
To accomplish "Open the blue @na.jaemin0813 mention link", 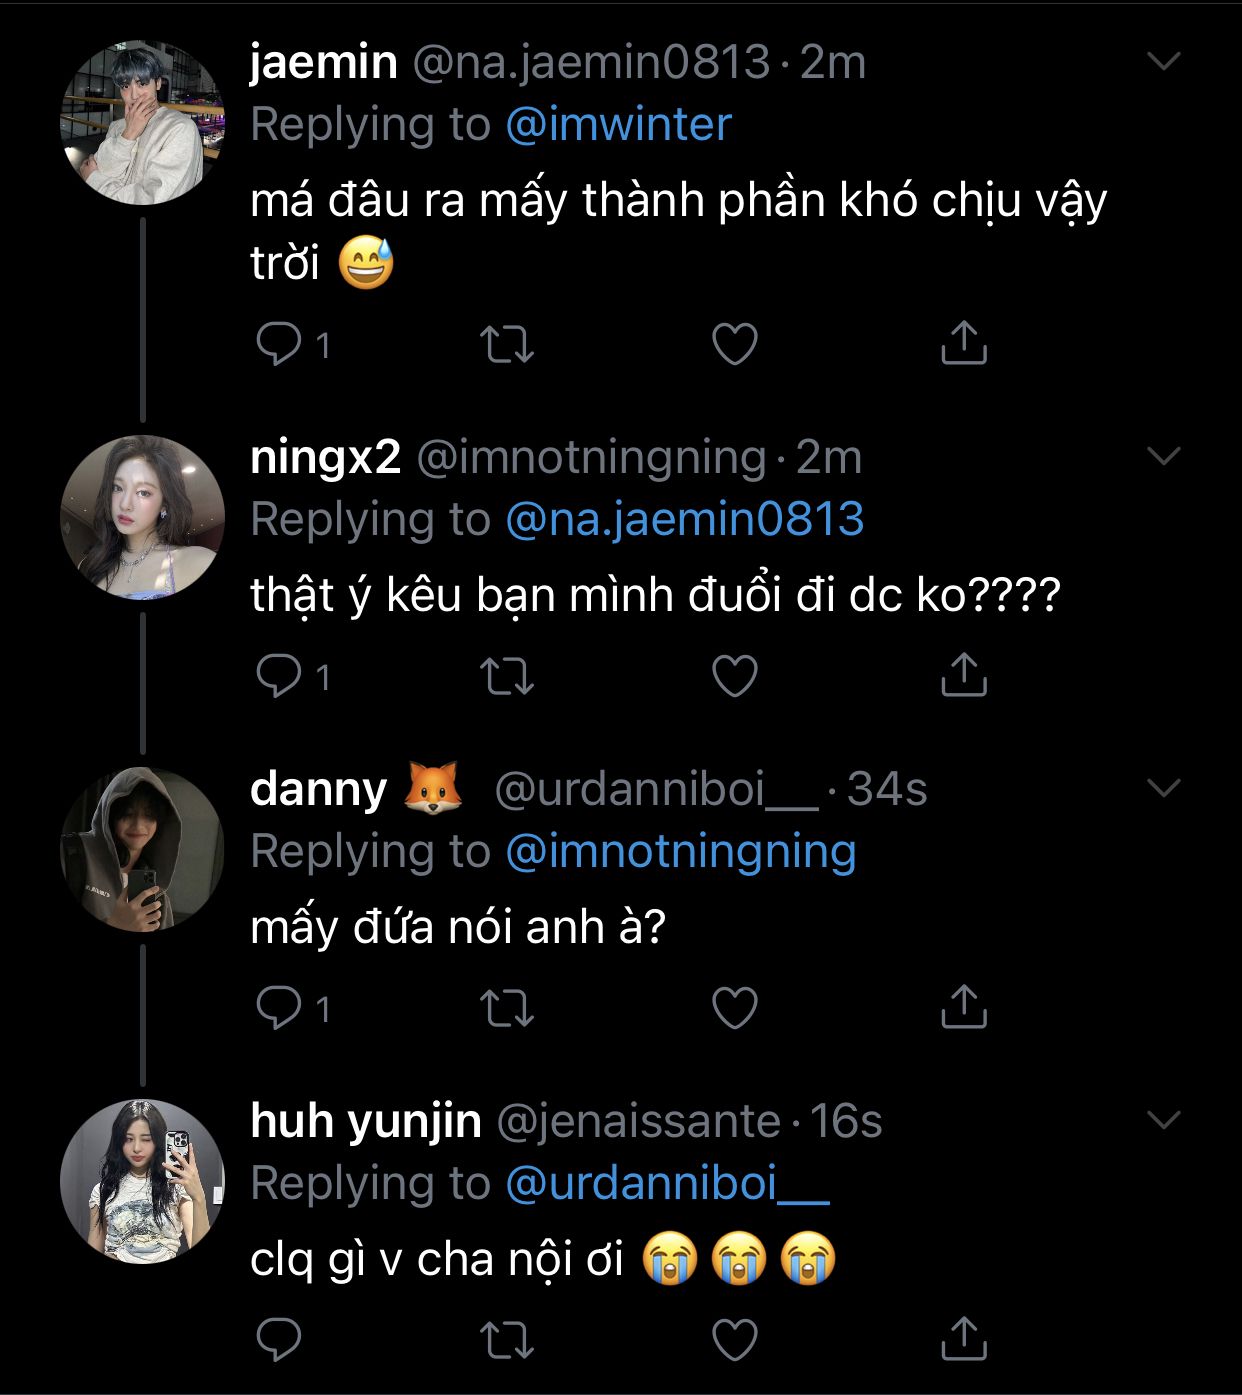I will pyautogui.click(x=685, y=520).
